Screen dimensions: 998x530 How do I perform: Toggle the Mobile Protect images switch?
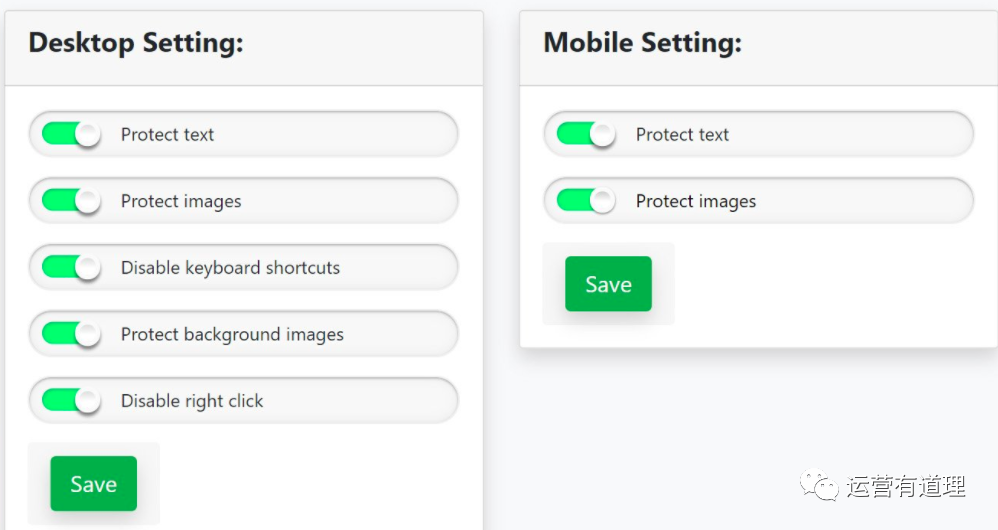coord(586,201)
